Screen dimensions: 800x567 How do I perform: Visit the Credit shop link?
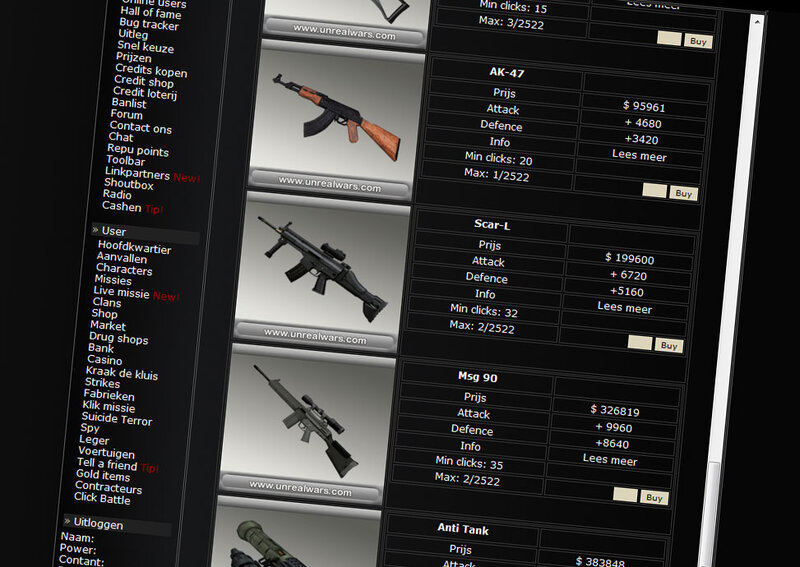click(x=143, y=81)
